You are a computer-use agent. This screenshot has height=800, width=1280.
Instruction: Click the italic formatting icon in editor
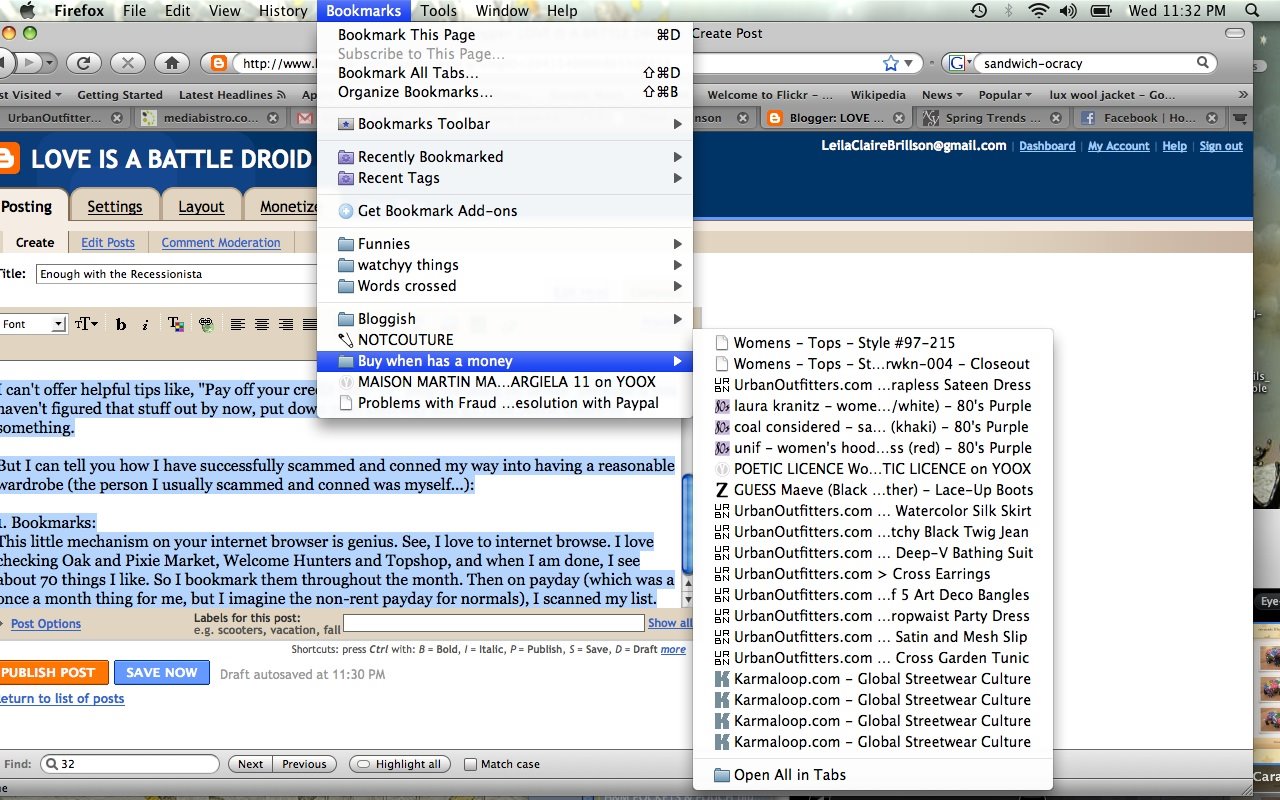coord(145,324)
